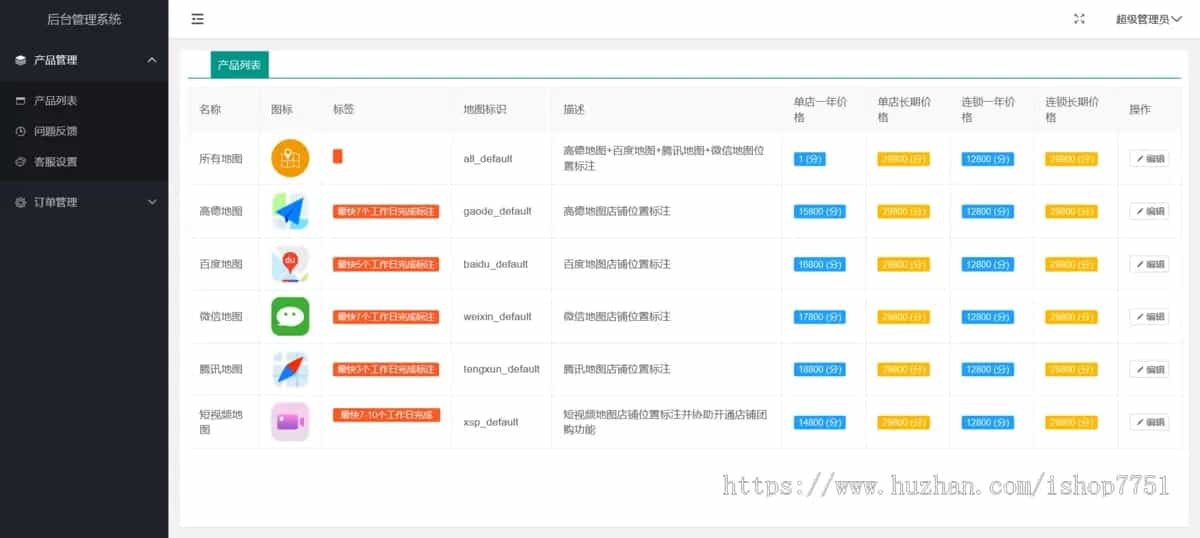Image resolution: width=1200 pixels, height=538 pixels.
Task: Click the orange tag in gaode_default row
Action: tap(386, 211)
